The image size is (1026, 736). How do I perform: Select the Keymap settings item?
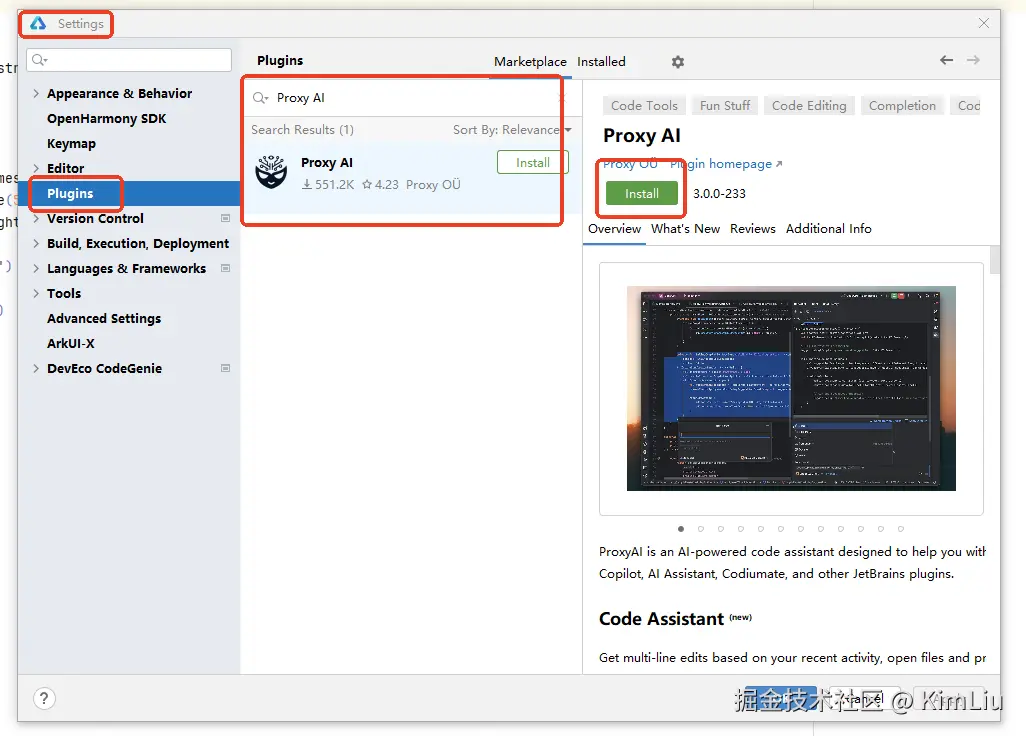(x=71, y=143)
